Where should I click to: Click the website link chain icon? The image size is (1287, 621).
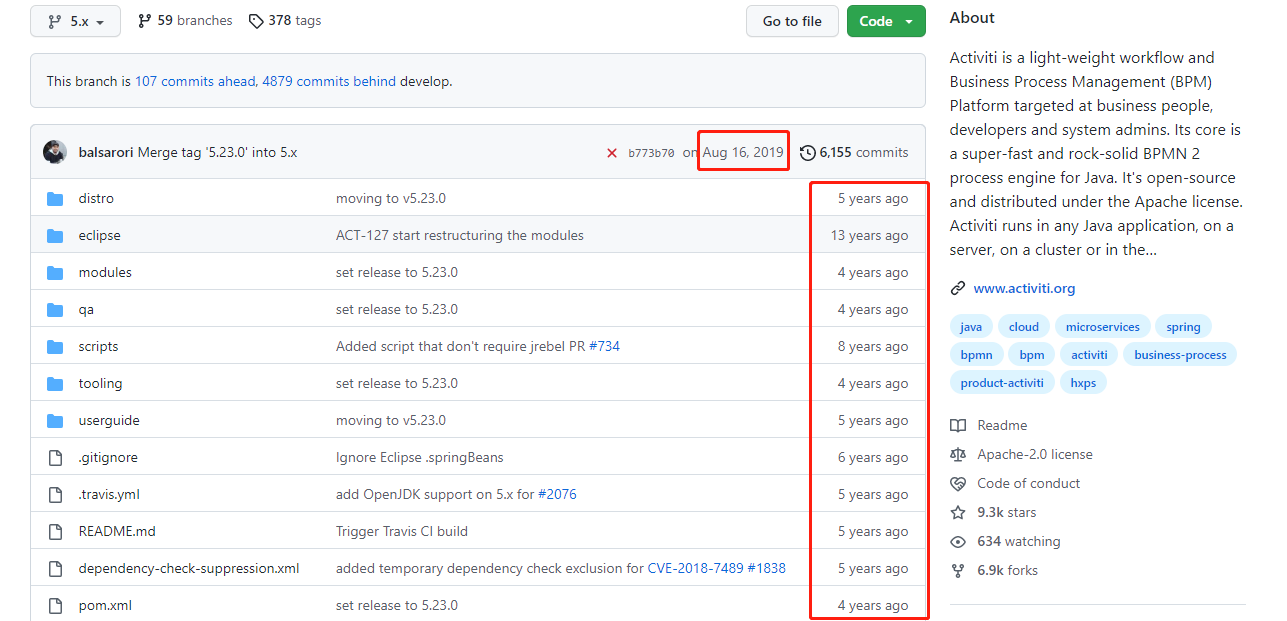958,289
